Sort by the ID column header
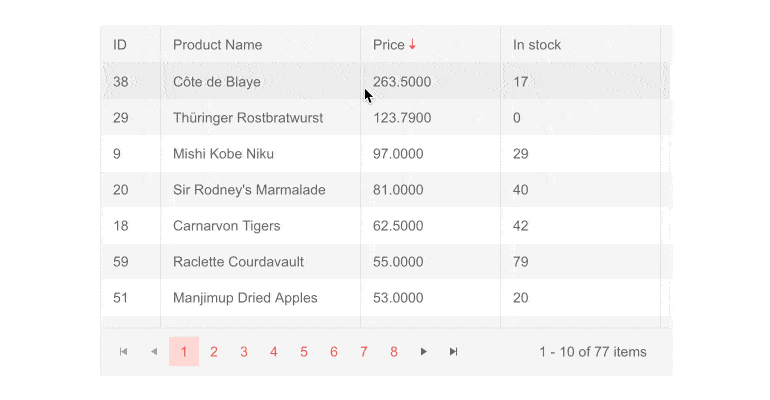 click(120, 45)
